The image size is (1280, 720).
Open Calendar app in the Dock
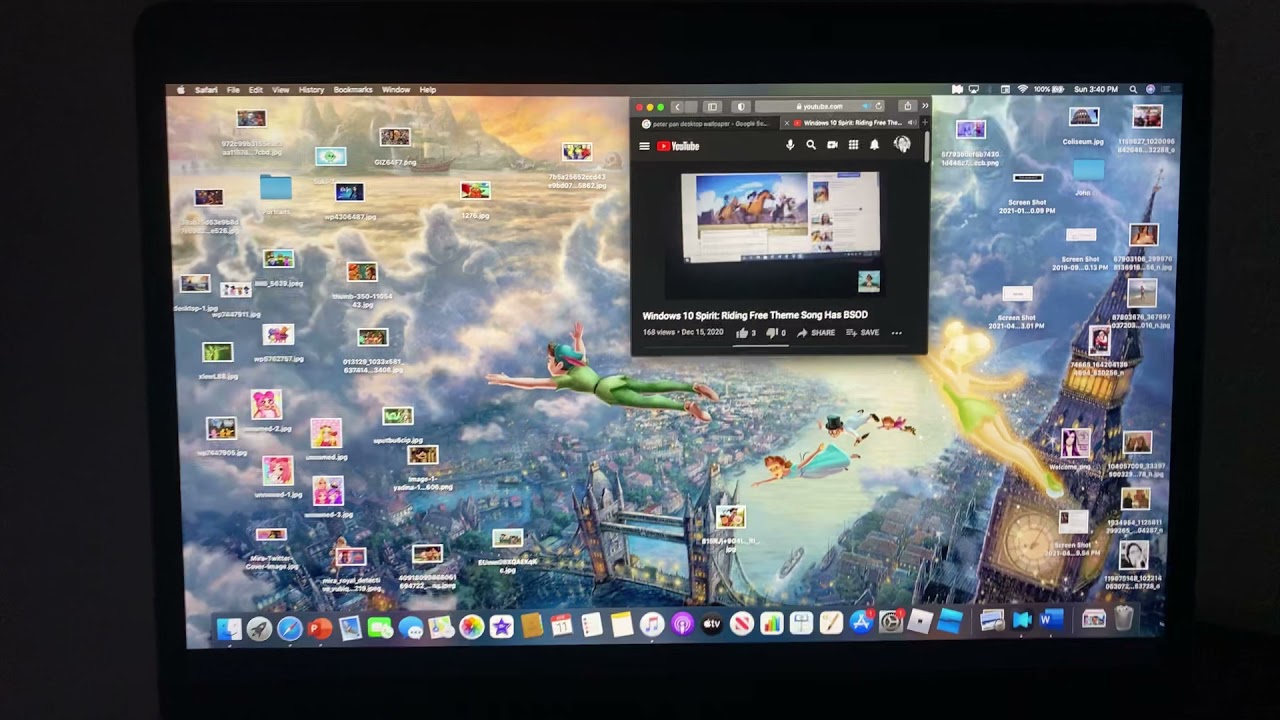tap(561, 626)
